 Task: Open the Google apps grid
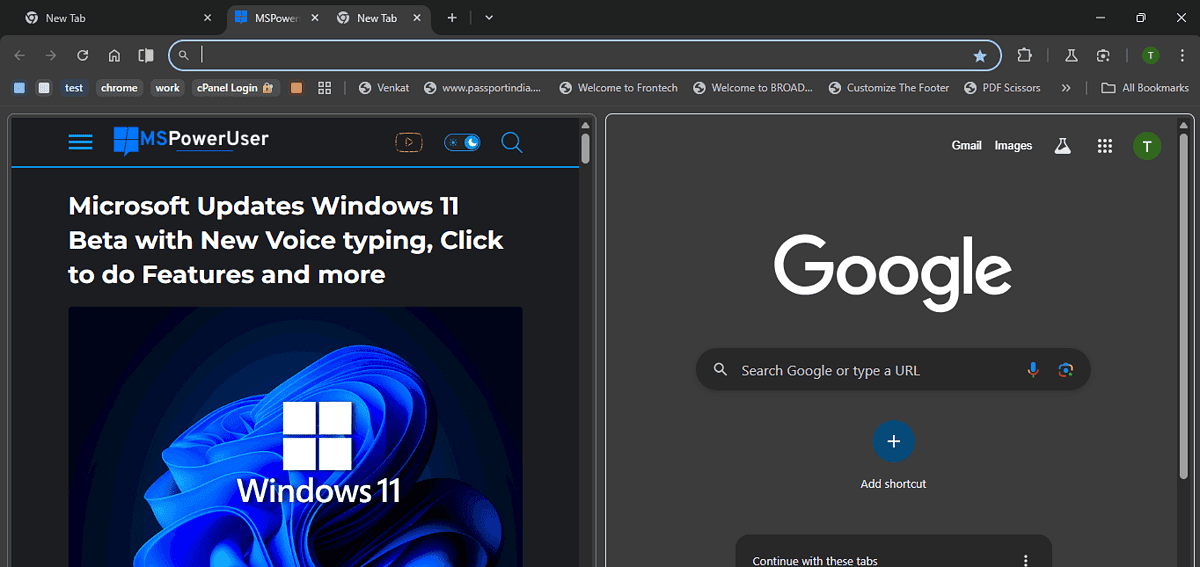pyautogui.click(x=1105, y=146)
